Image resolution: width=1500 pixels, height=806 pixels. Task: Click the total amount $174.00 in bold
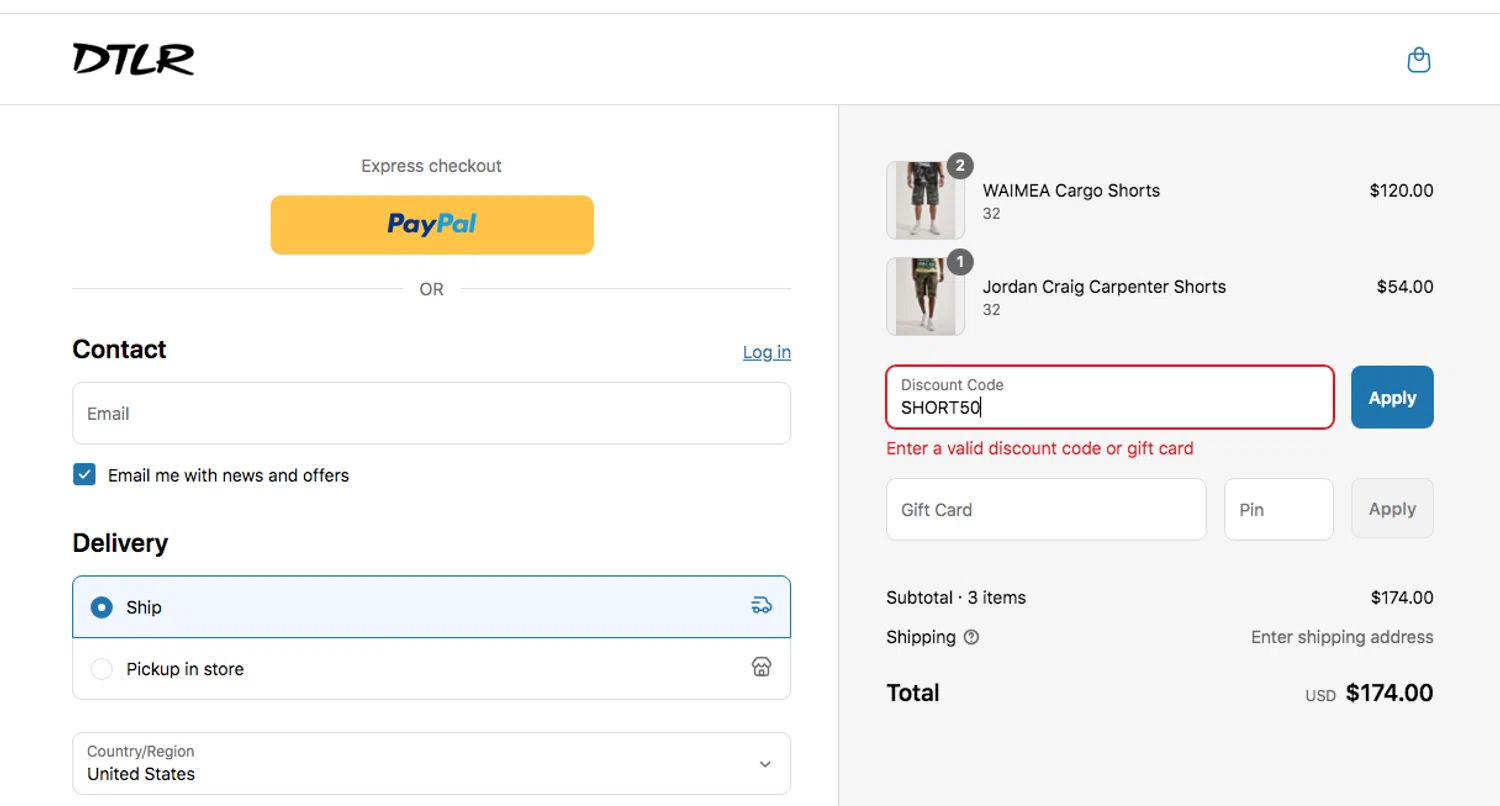(x=1390, y=693)
